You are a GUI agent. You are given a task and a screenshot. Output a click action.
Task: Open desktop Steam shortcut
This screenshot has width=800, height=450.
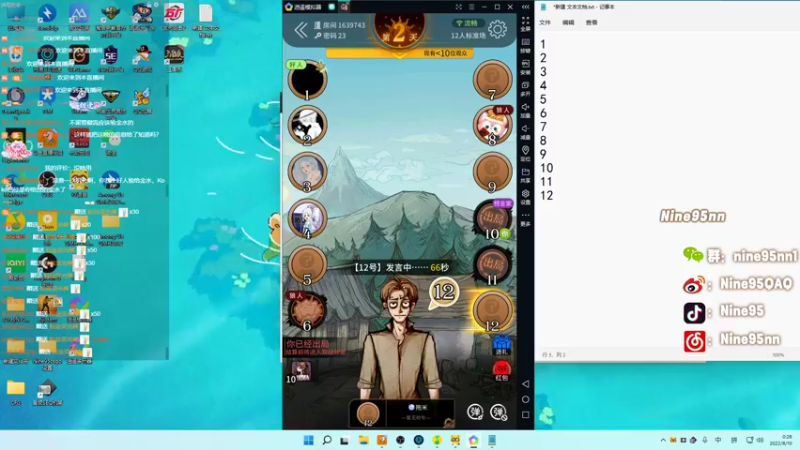point(79,97)
